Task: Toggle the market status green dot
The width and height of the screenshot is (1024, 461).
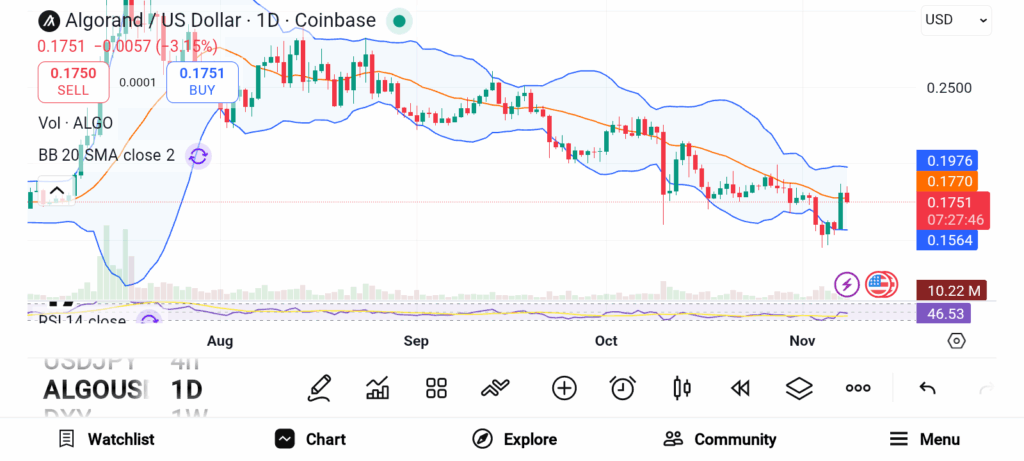Action: click(x=399, y=20)
